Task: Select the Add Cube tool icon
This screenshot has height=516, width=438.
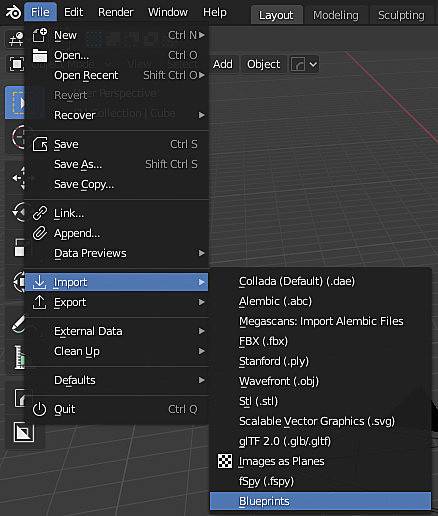Action: (x=19, y=398)
